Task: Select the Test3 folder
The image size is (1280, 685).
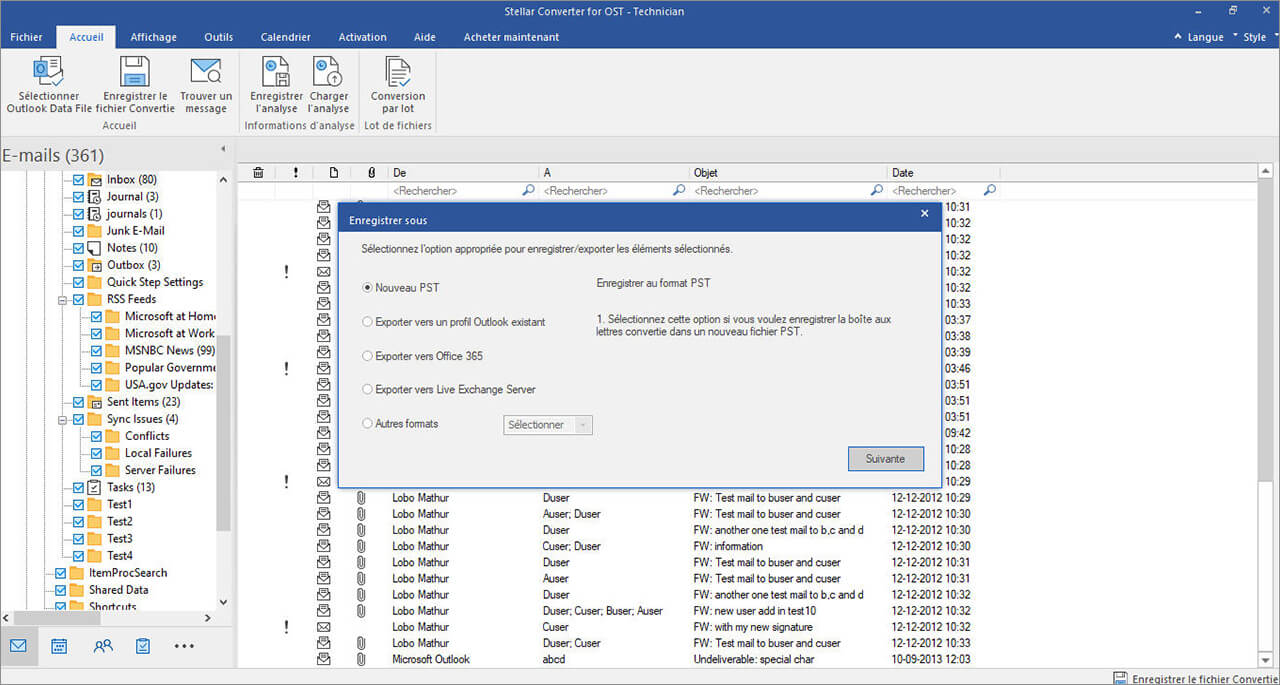Action: pos(119,538)
